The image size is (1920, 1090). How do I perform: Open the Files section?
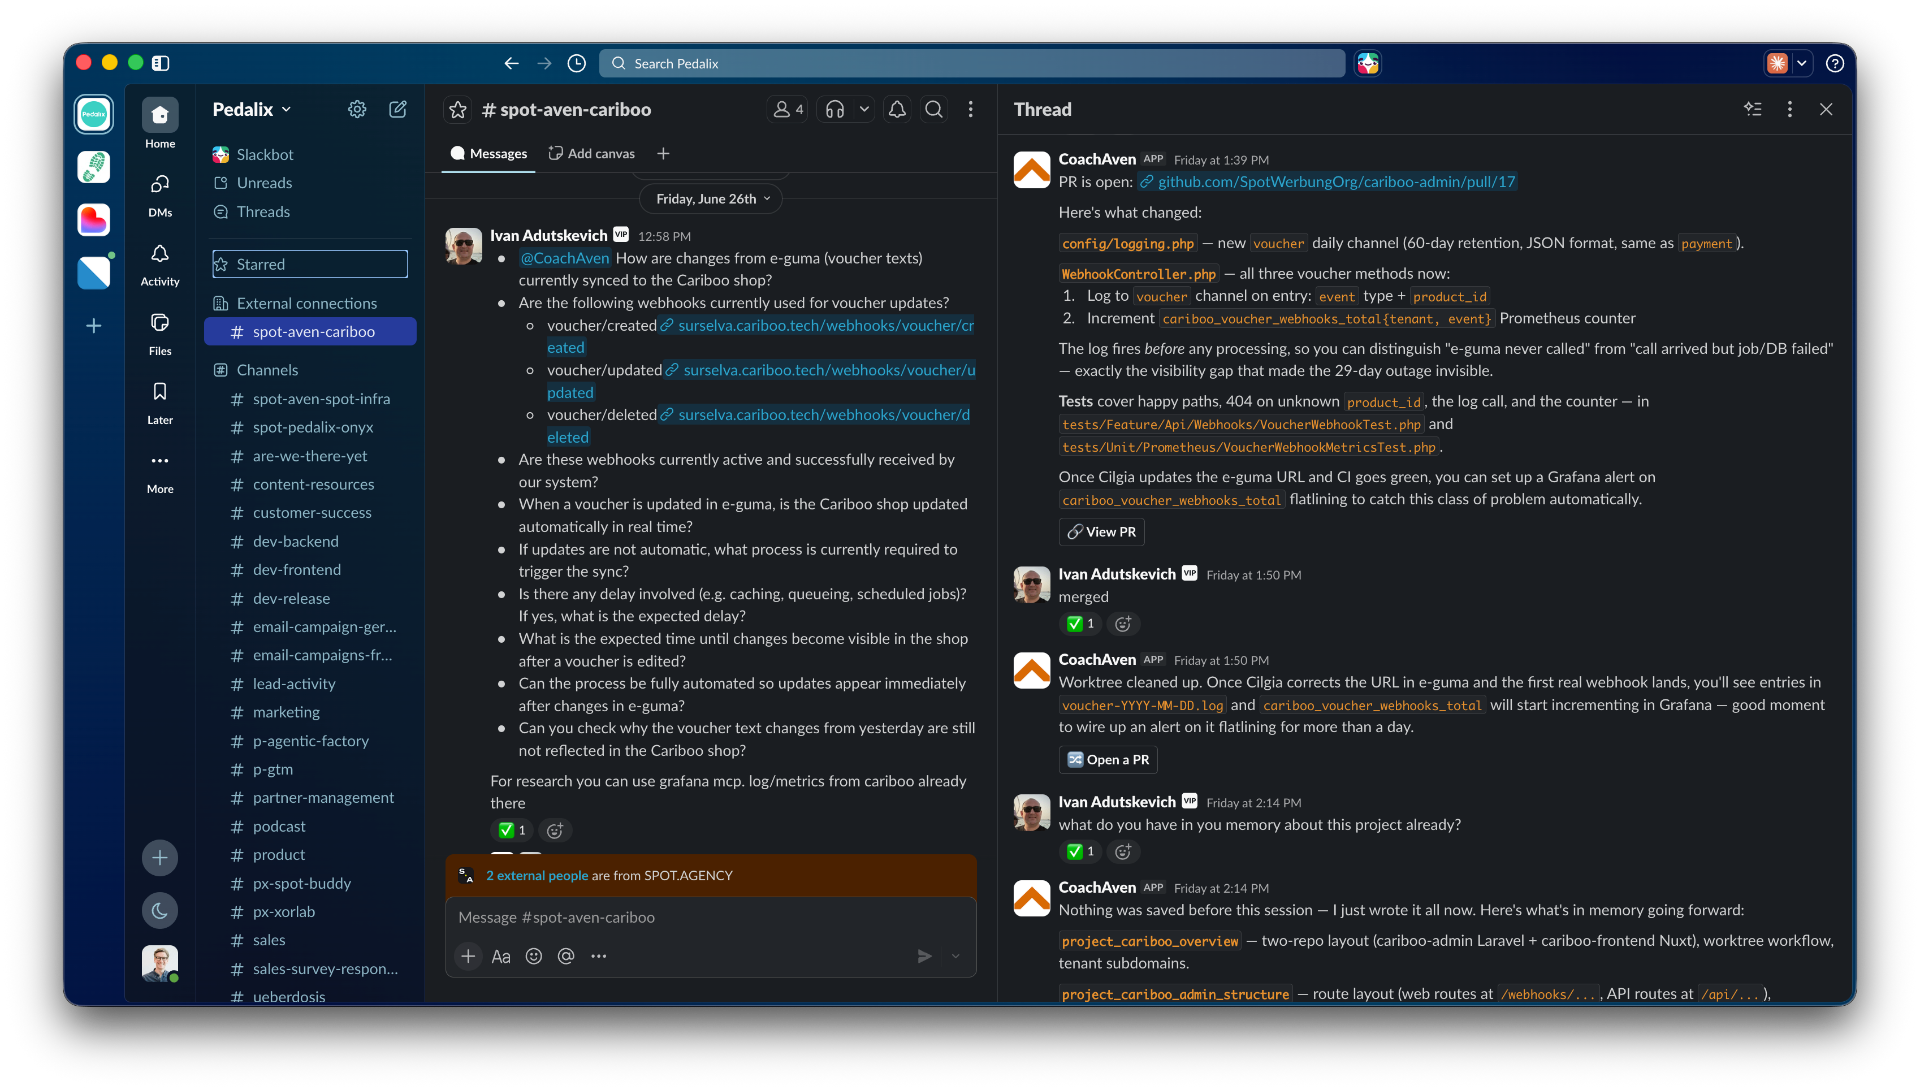pyautogui.click(x=160, y=333)
